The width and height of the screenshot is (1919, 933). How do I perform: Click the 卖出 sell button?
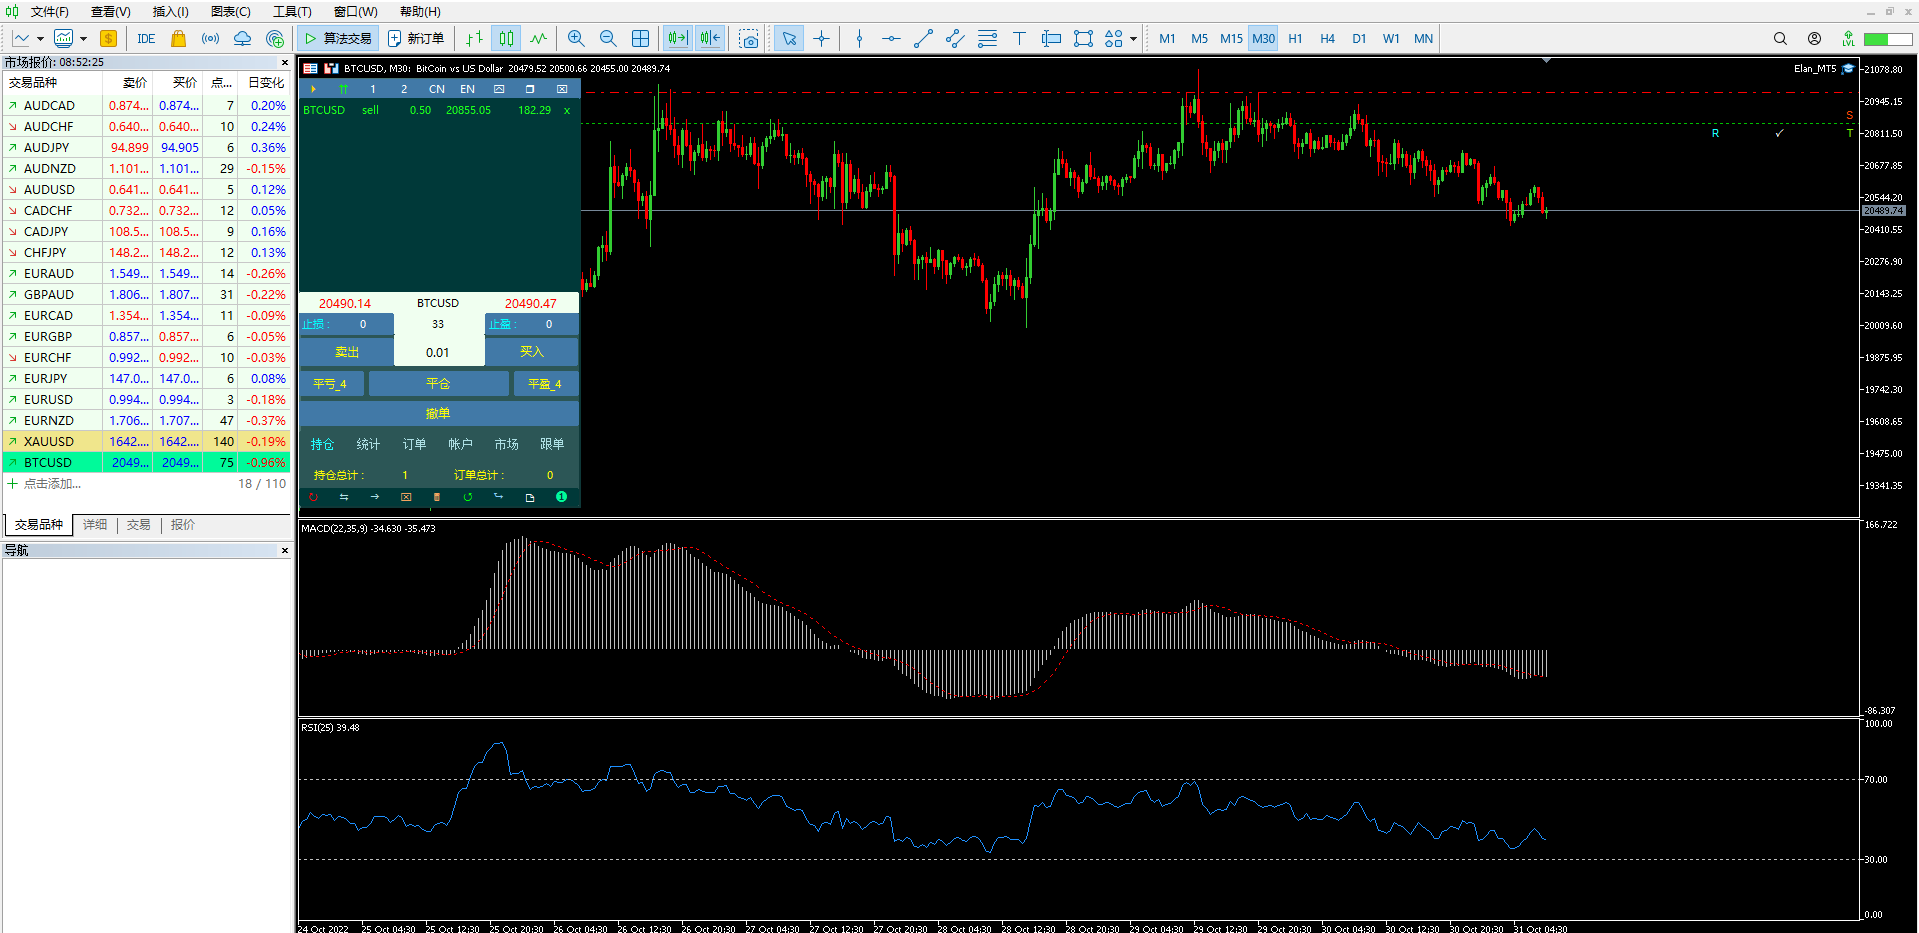click(347, 352)
